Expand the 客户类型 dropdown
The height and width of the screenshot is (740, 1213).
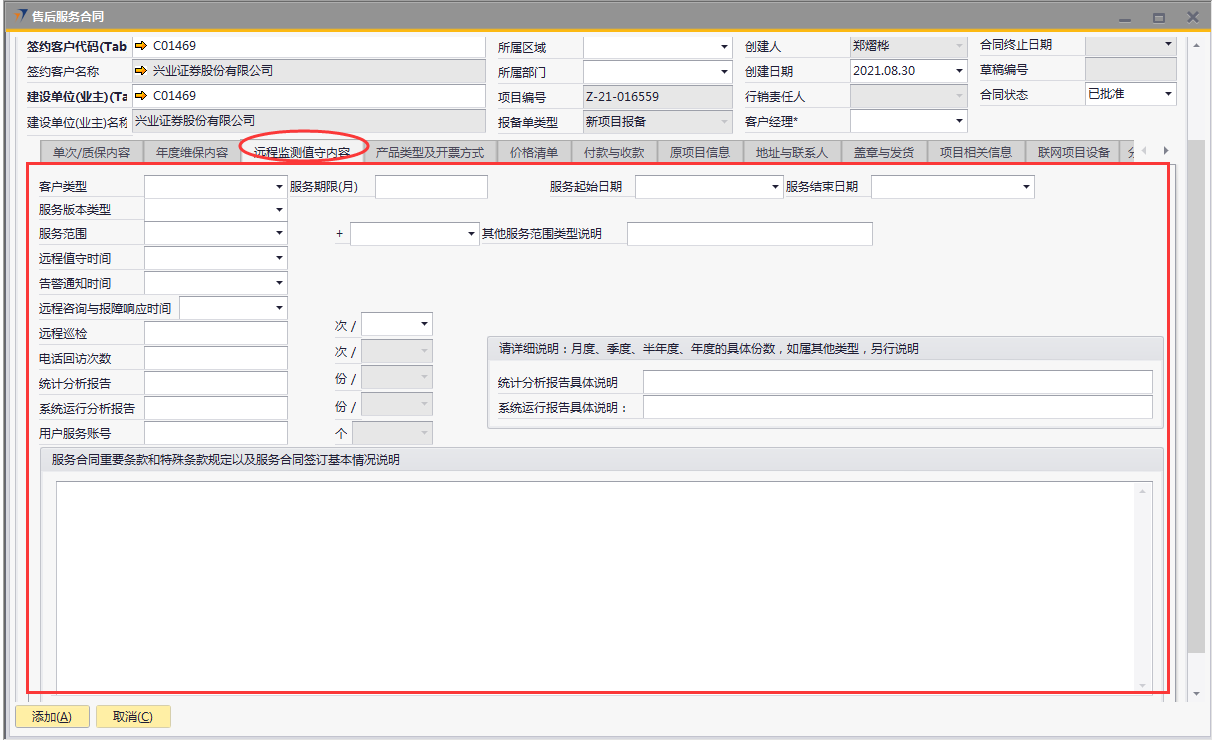point(279,187)
